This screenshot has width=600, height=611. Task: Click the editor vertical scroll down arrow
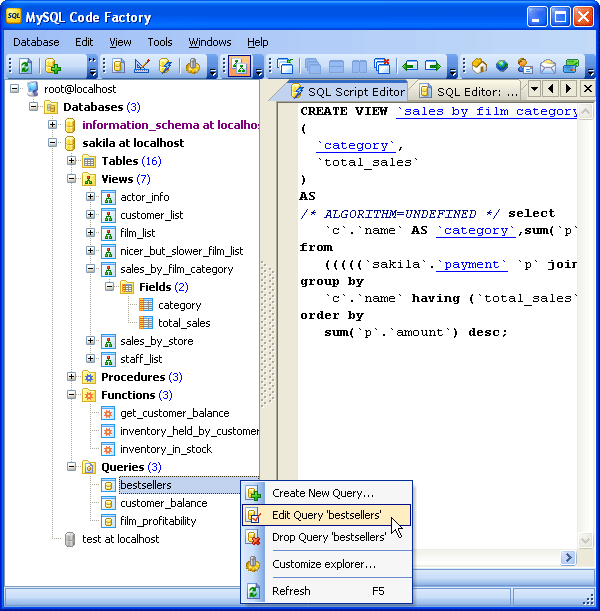[x=585, y=540]
